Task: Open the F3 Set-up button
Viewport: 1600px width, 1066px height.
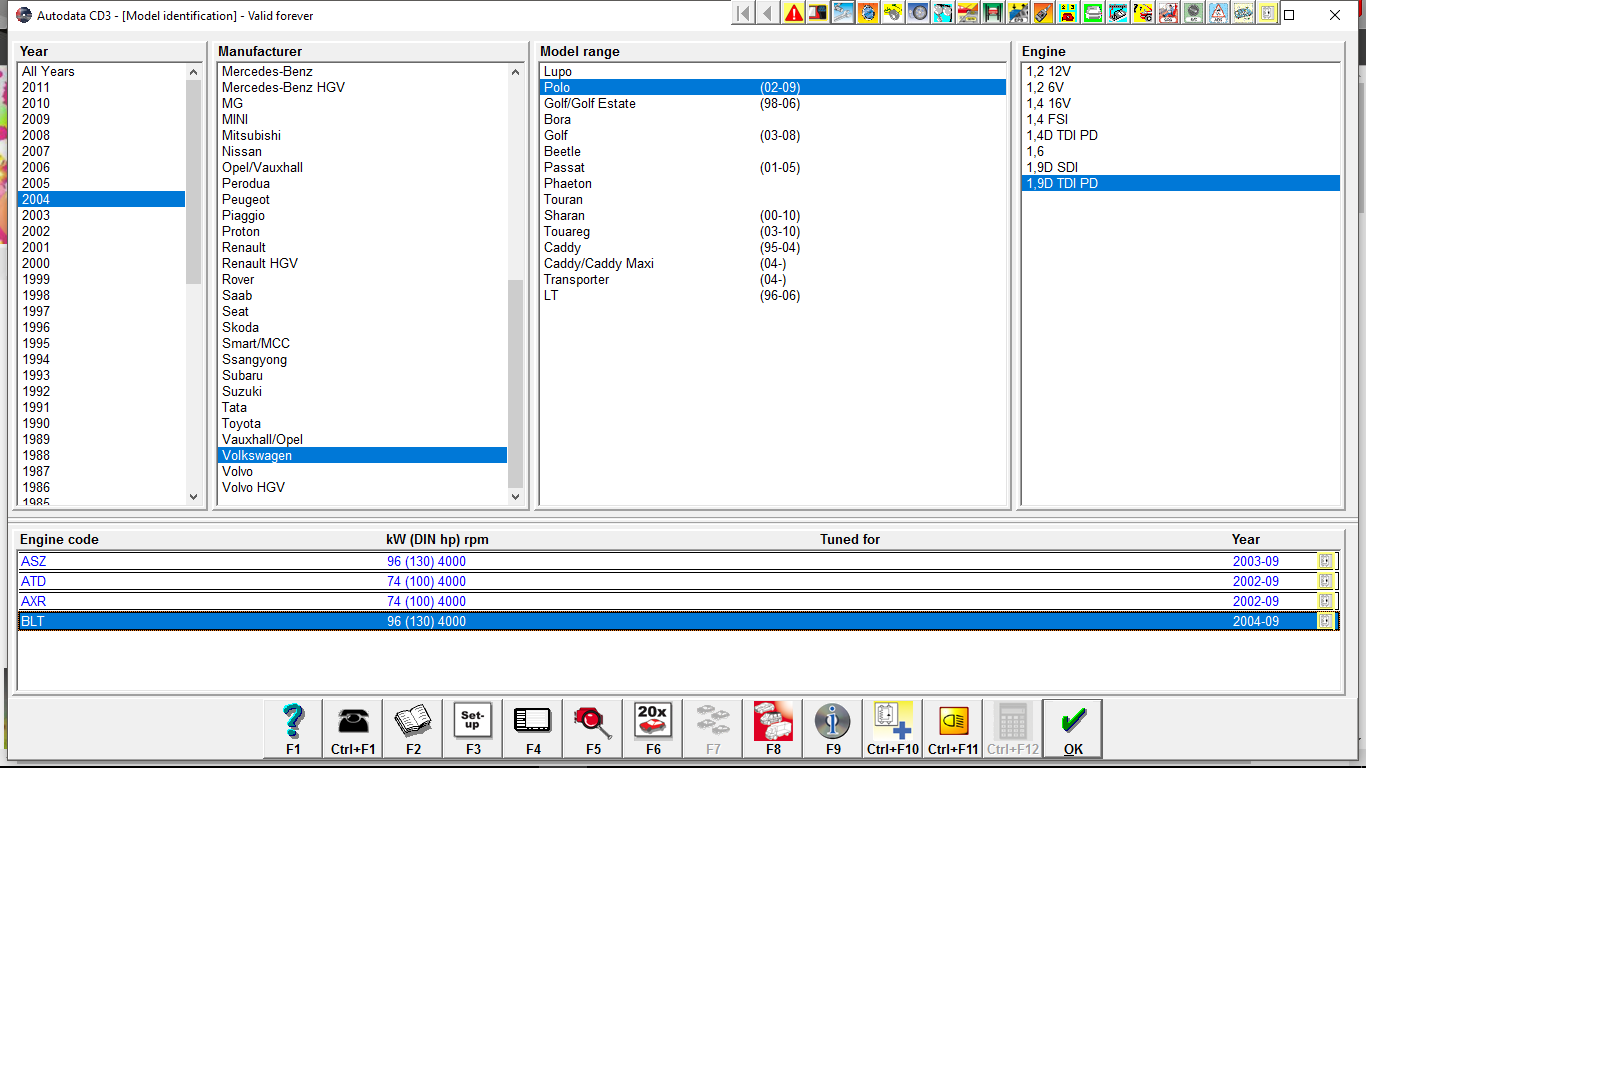Action: (473, 728)
